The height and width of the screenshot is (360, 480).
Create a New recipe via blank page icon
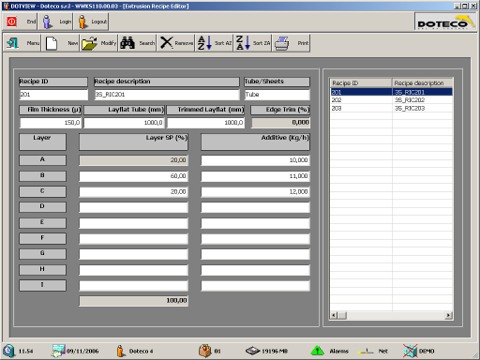51,43
